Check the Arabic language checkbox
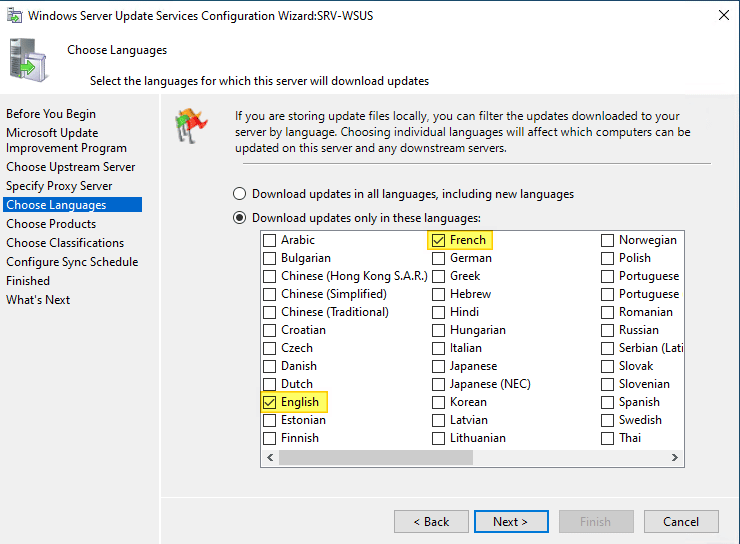Image resolution: width=740 pixels, height=544 pixels. click(x=269, y=240)
